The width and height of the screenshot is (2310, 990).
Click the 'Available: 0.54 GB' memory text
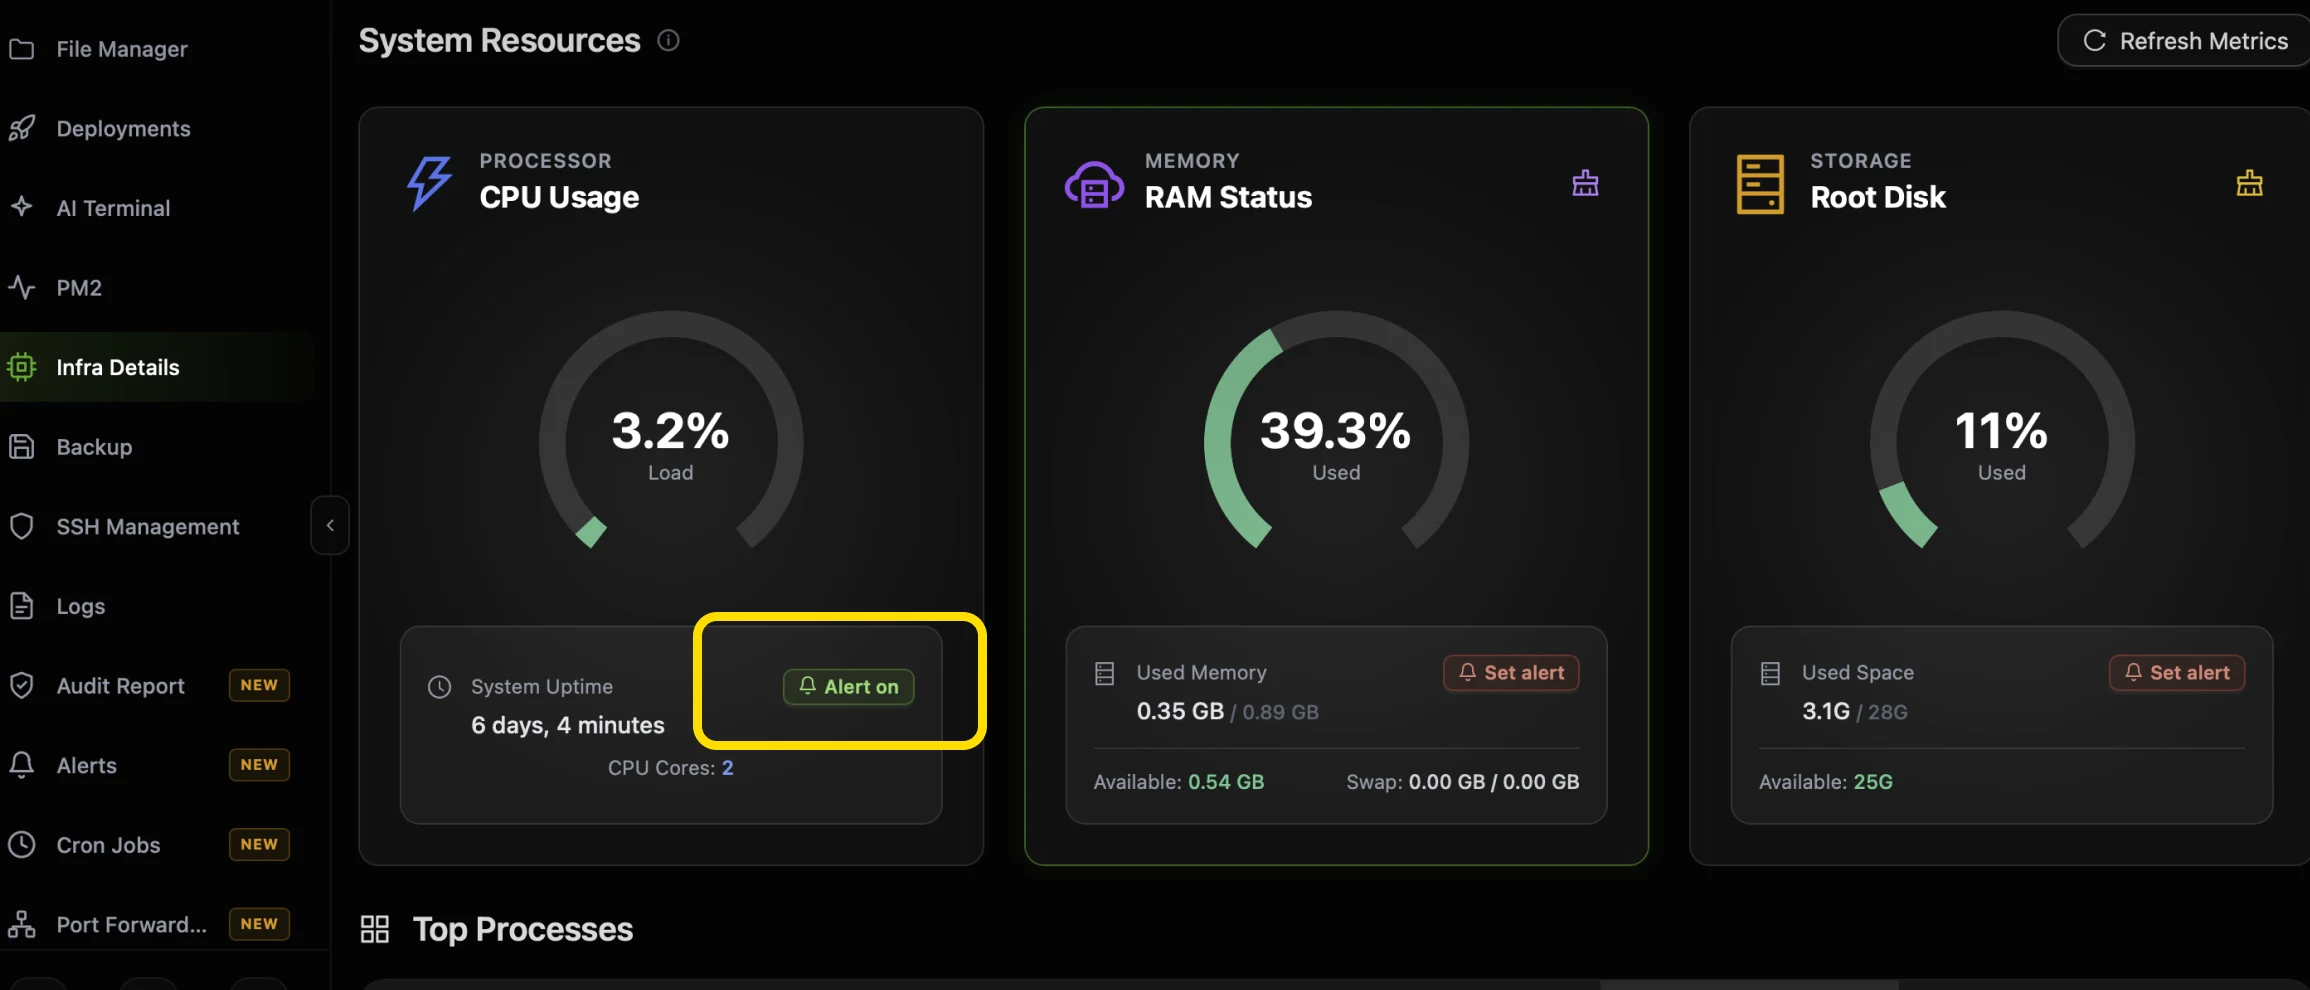coord(1179,782)
